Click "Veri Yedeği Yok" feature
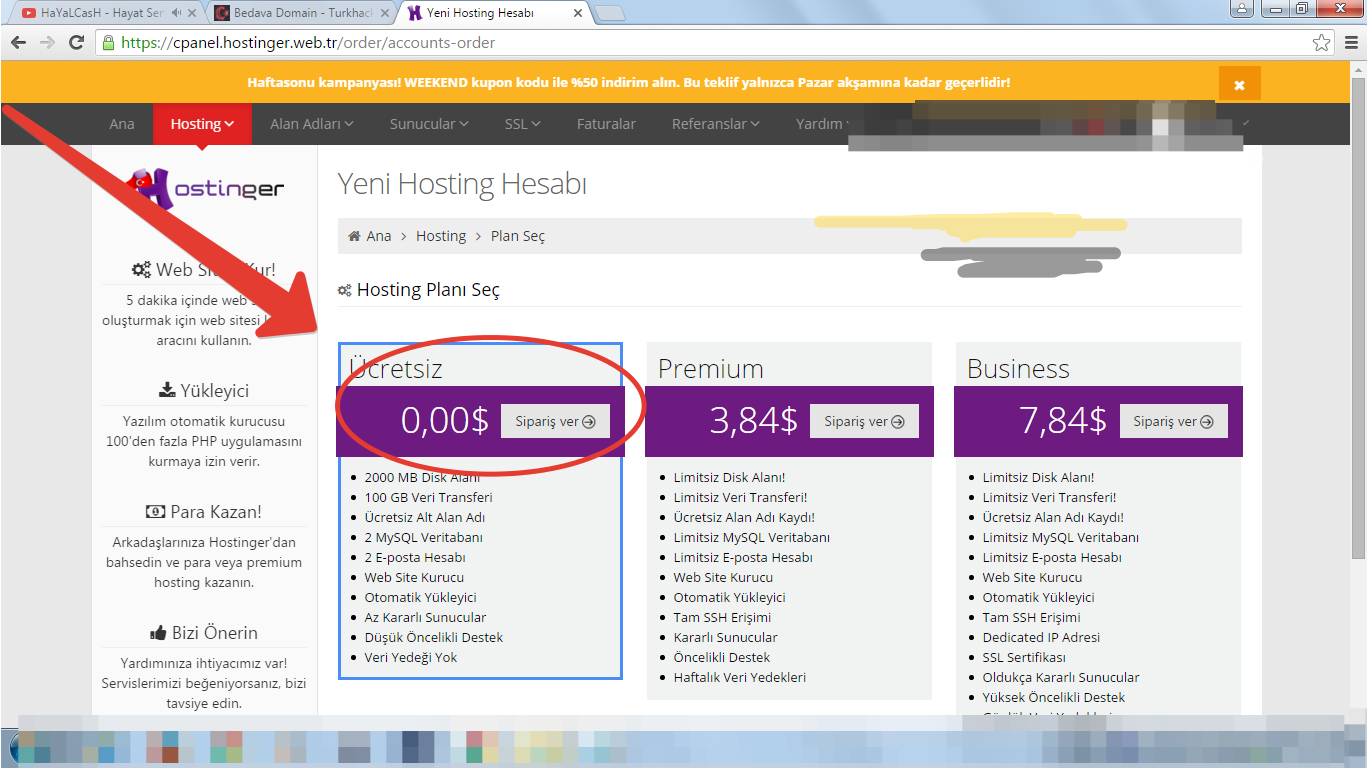This screenshot has width=1367, height=768. pos(411,657)
